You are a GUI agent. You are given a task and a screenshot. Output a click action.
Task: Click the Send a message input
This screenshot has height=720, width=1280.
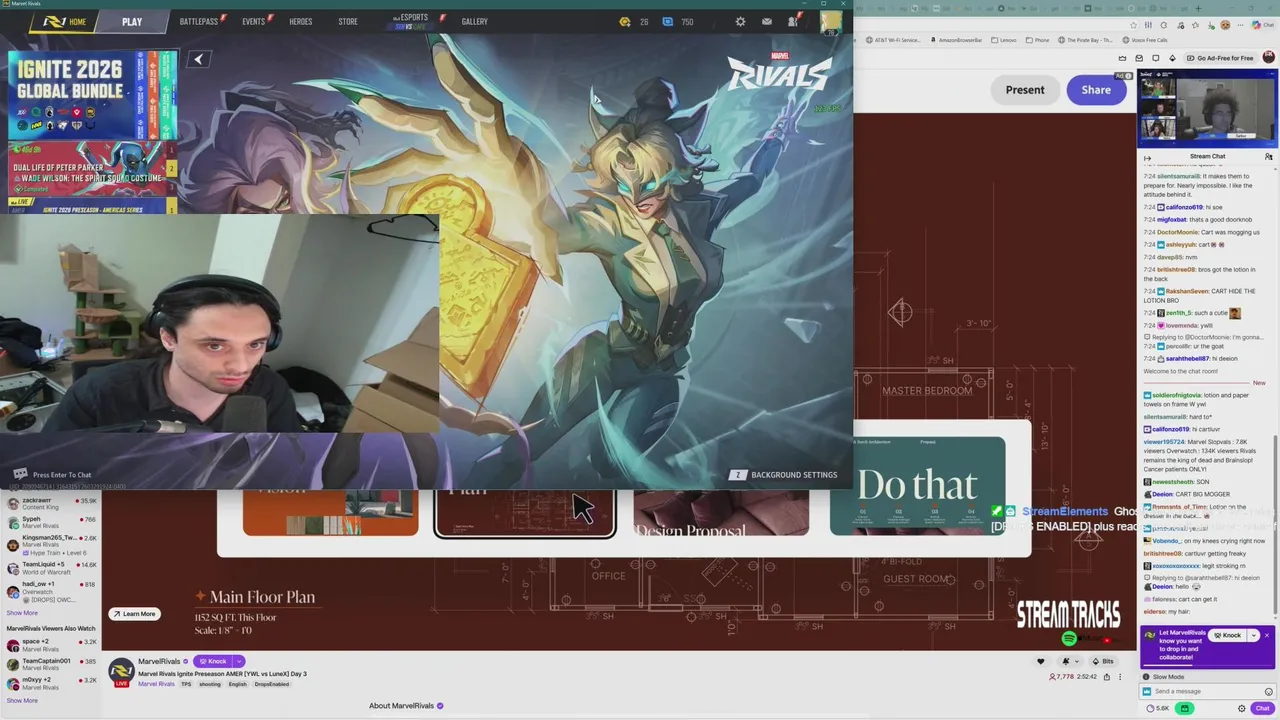tap(1208, 691)
